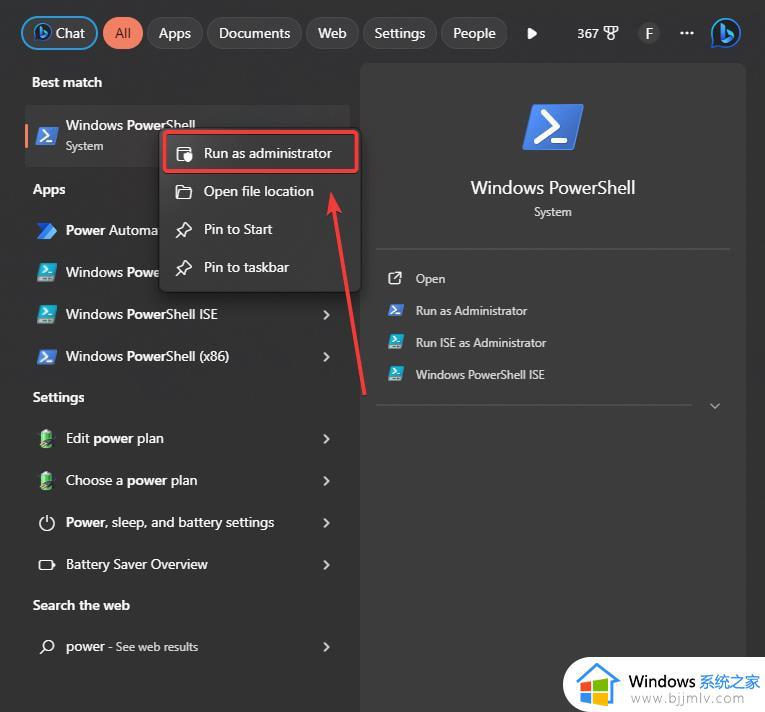Open Battery Saver Overview setting
Image resolution: width=765 pixels, height=712 pixels.
point(185,565)
